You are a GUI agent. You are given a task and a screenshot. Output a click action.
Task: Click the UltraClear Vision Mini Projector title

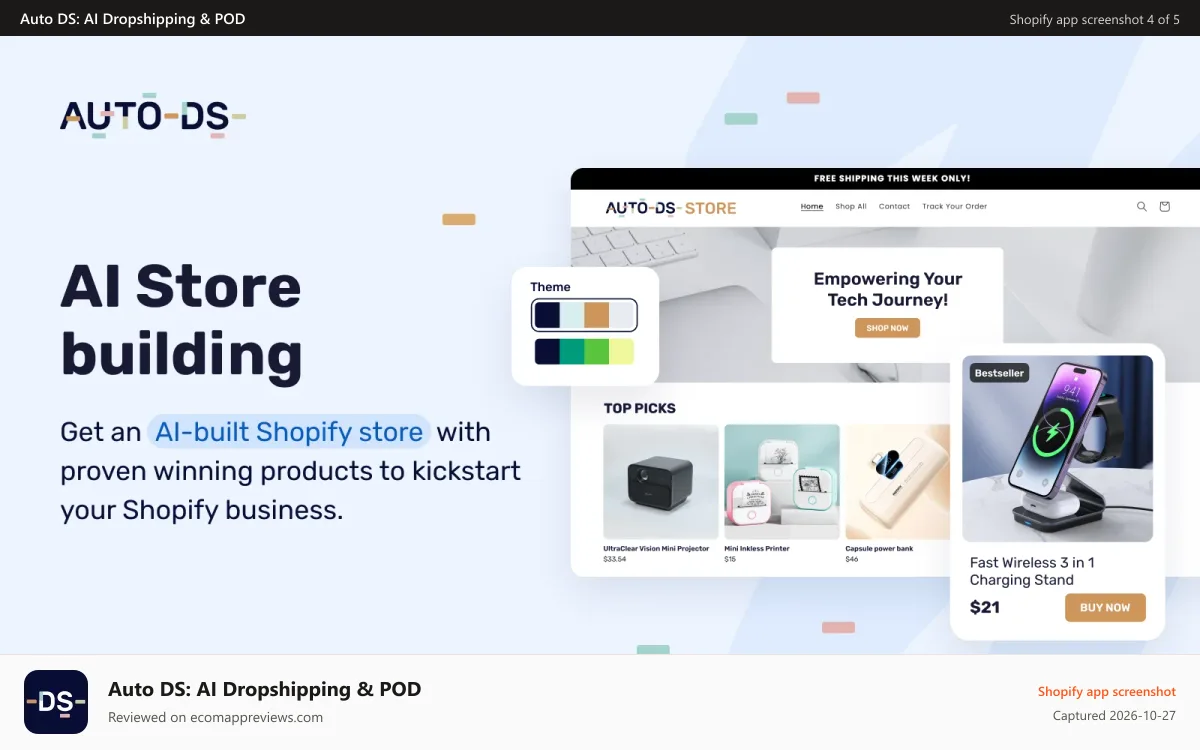click(656, 549)
